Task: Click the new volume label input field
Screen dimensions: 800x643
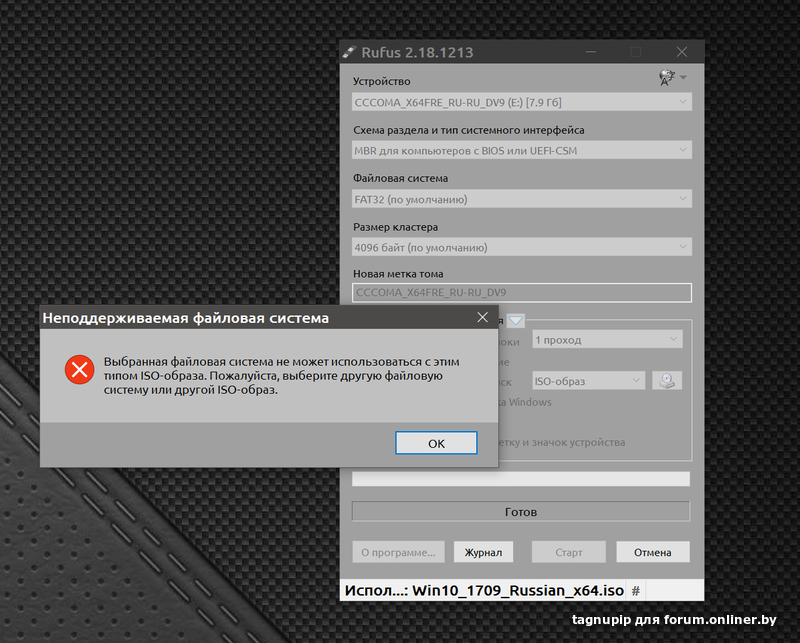Action: [521, 292]
